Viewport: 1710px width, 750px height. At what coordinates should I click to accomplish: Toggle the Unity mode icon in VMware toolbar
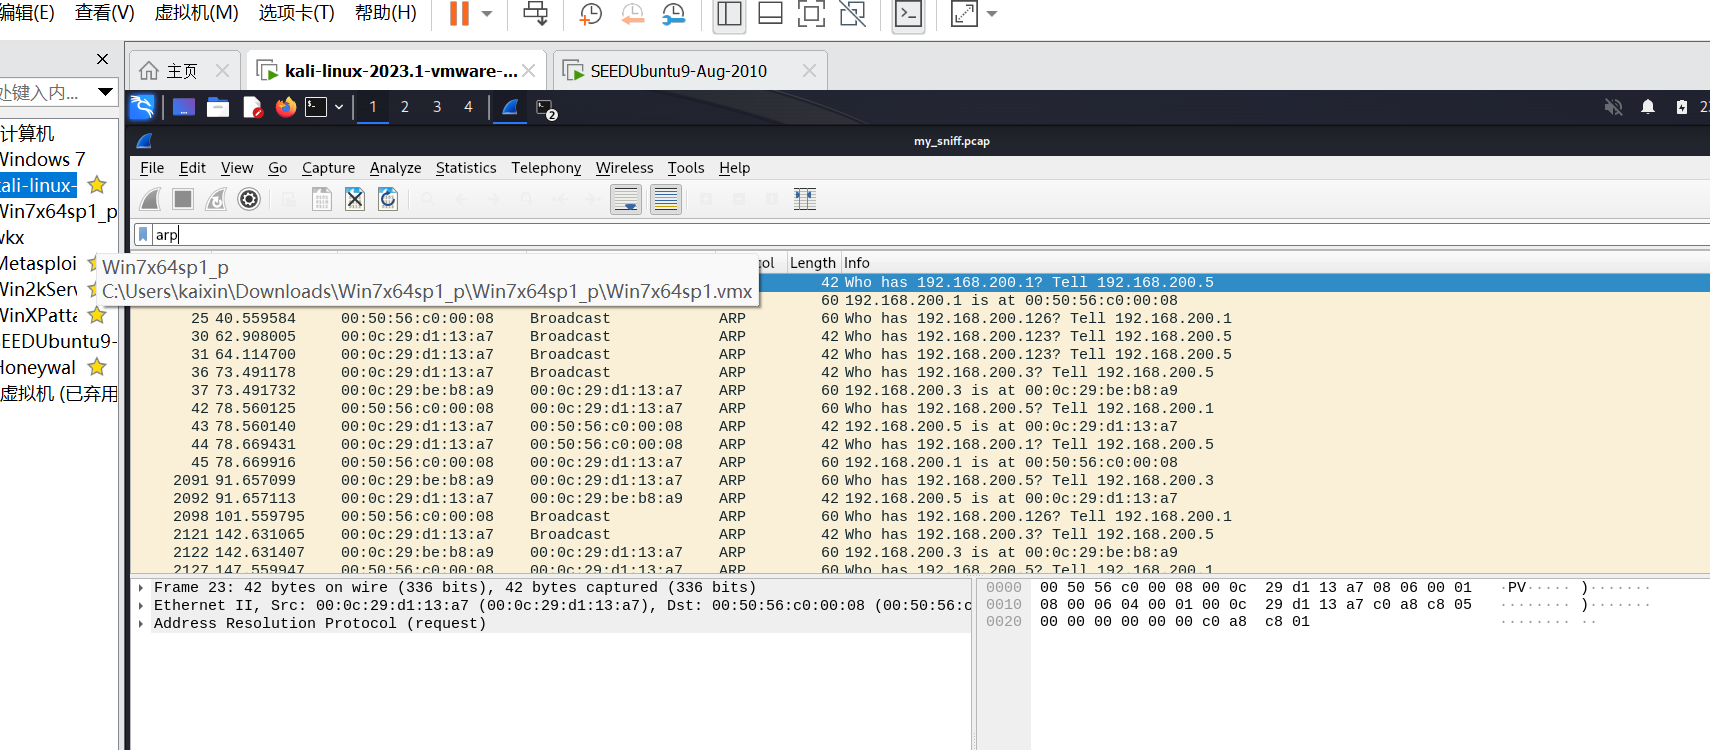coord(853,14)
